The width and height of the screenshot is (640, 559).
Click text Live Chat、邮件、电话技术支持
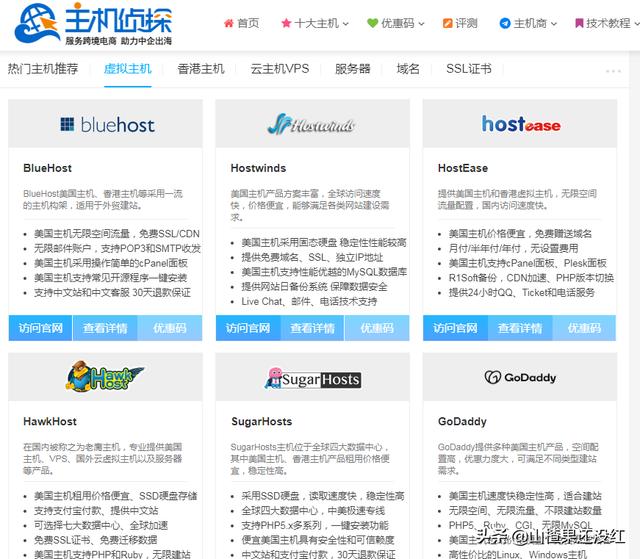coord(309,302)
